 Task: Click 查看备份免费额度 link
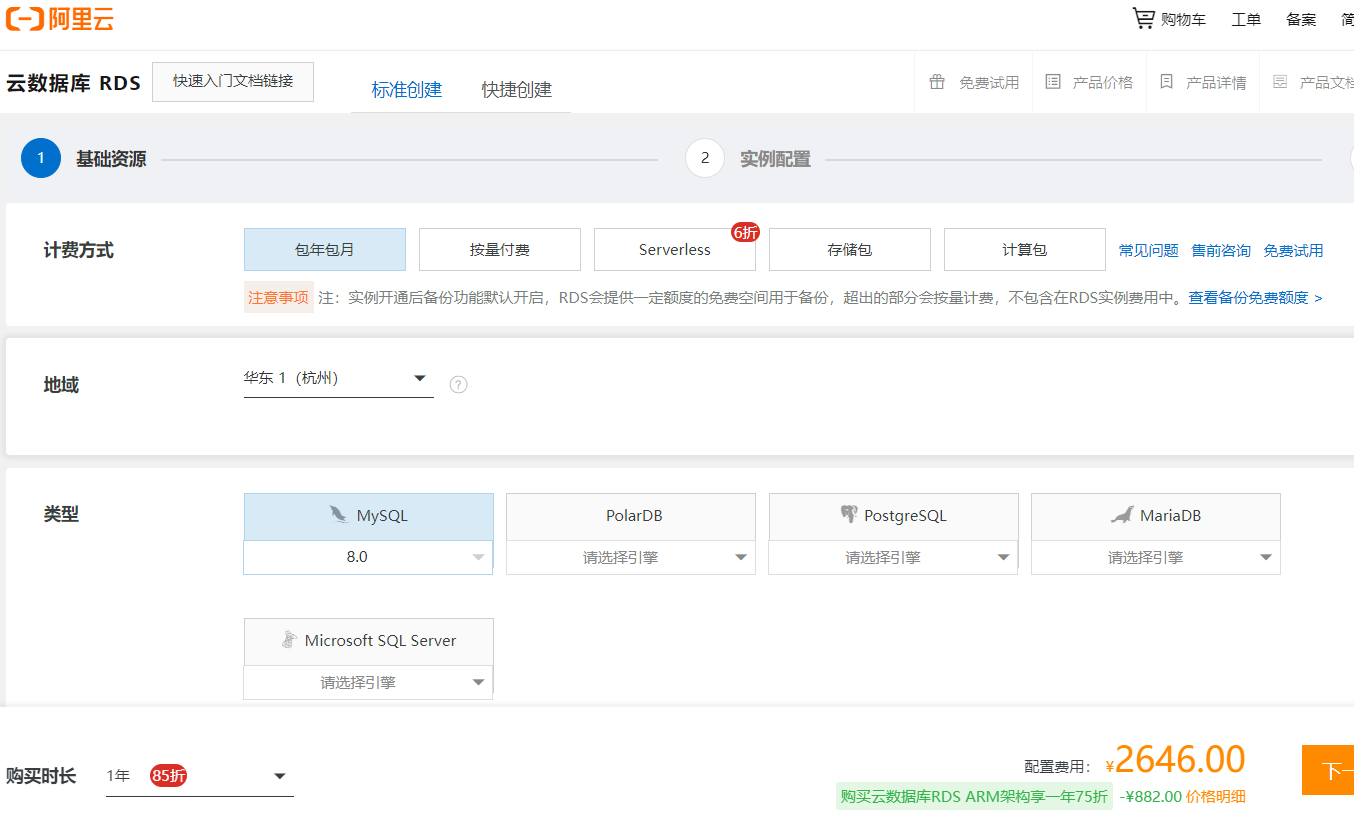click(1255, 297)
